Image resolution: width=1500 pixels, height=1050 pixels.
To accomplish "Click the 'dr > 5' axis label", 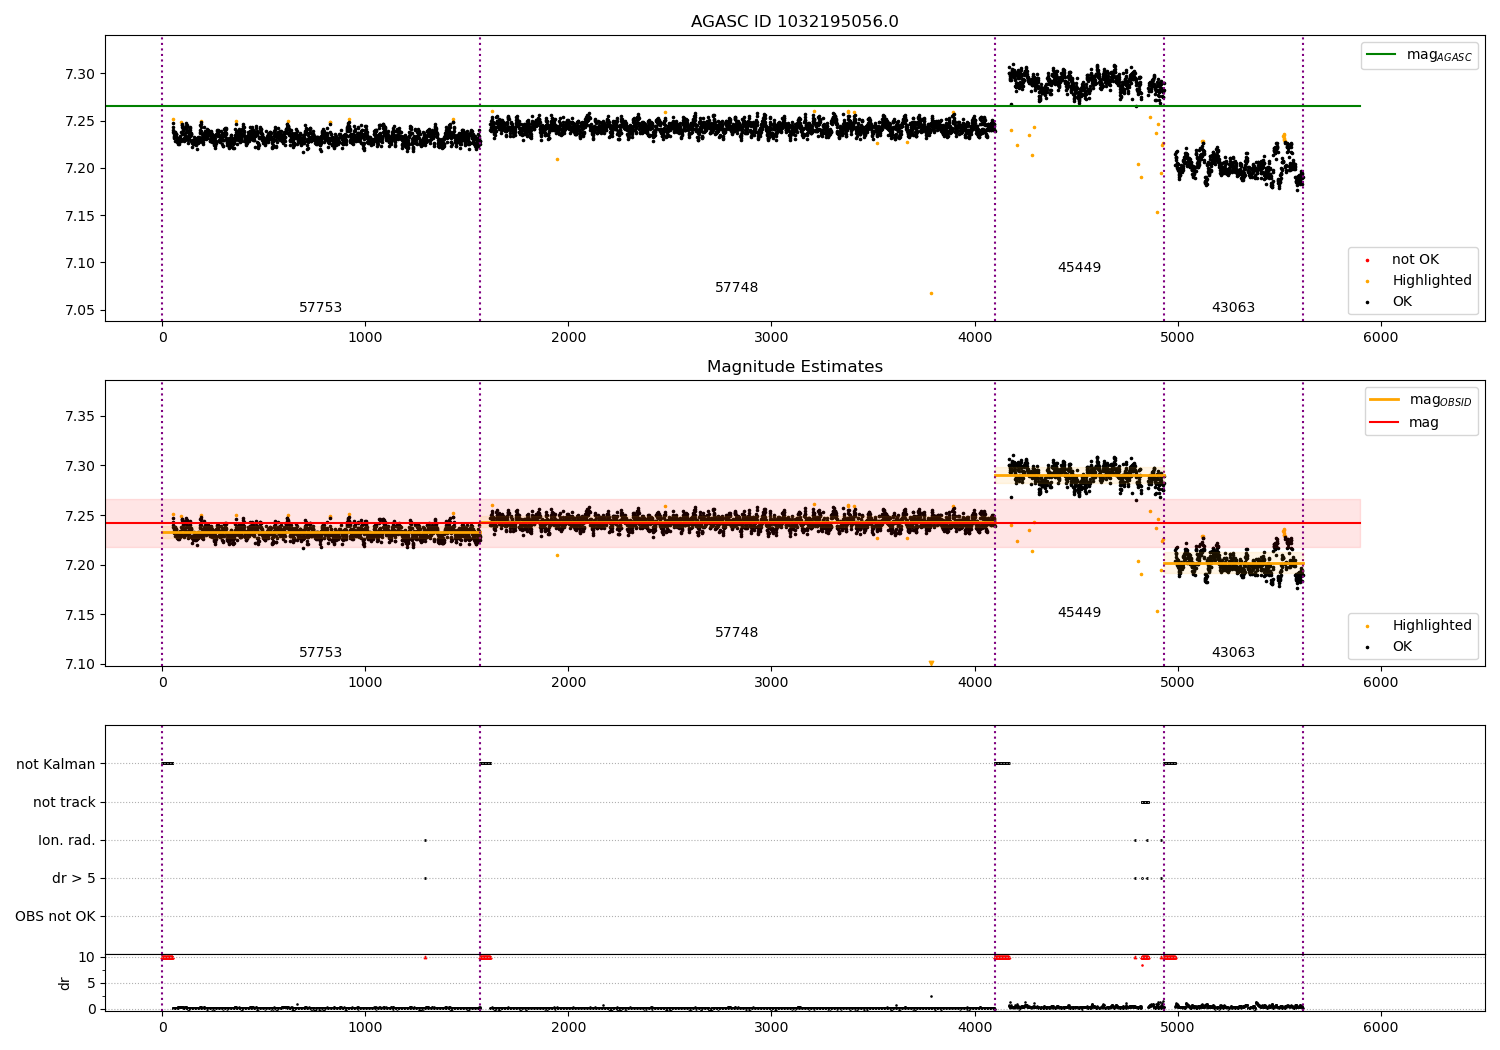I will 74,878.
